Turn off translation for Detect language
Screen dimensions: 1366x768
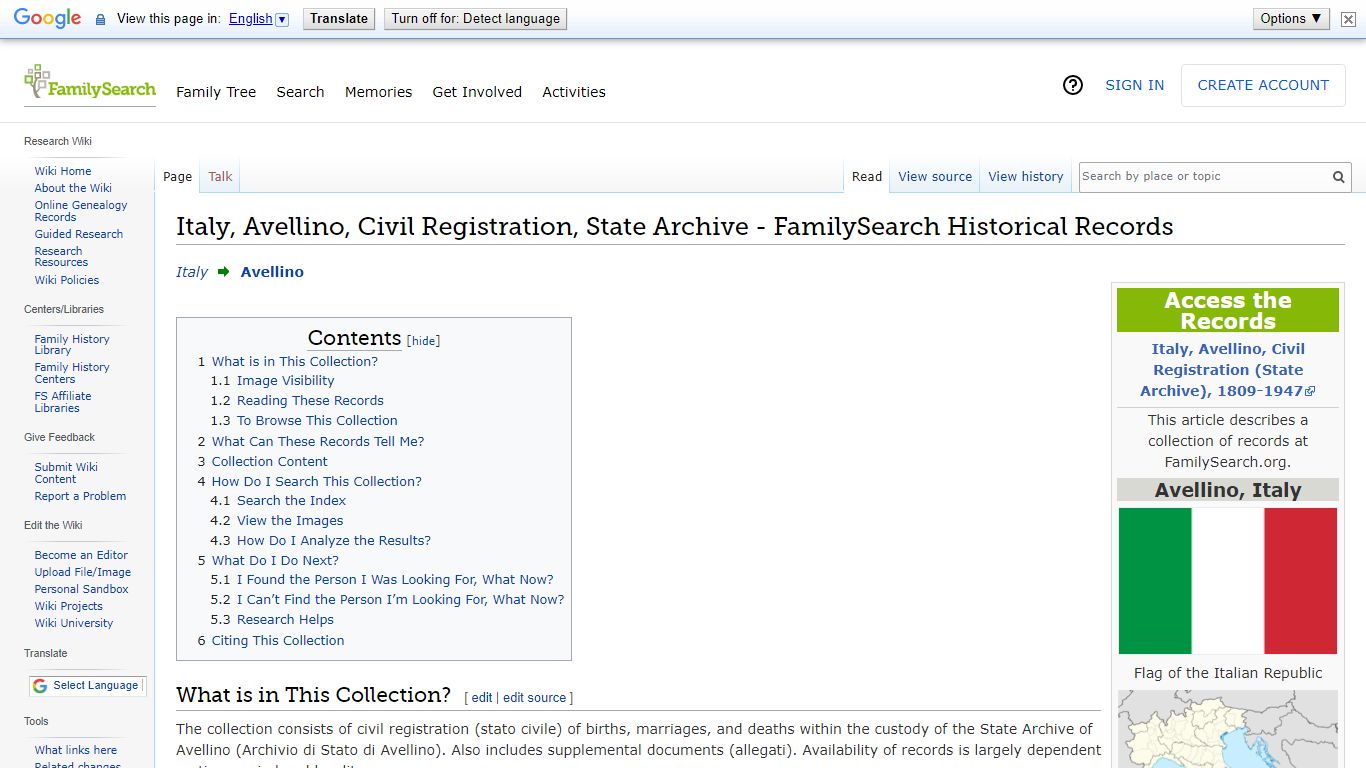point(476,18)
